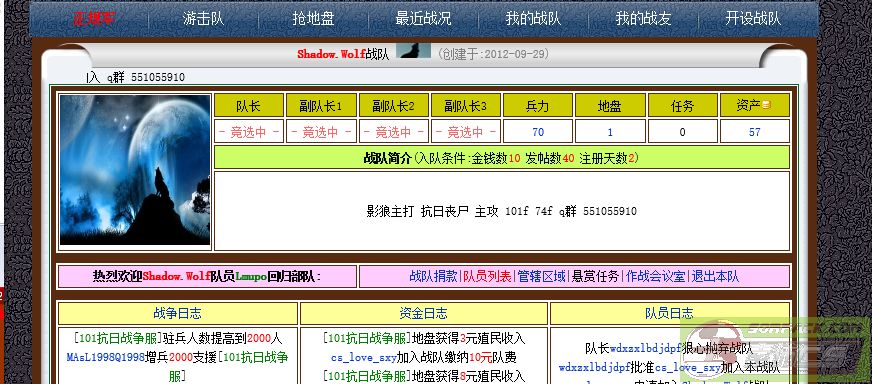
Task: Open the 开设战队 tab
Action: click(753, 19)
